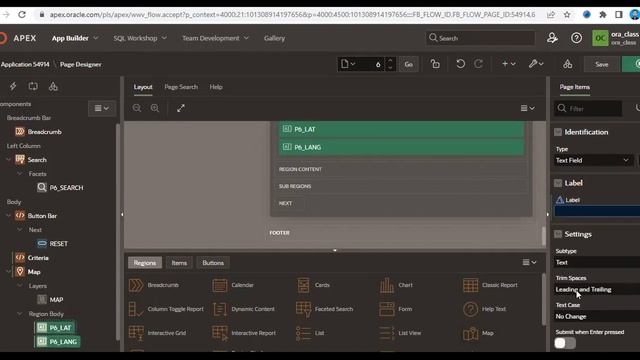Expand the layout pane to full size
The height and width of the screenshot is (360, 640).
(181, 108)
